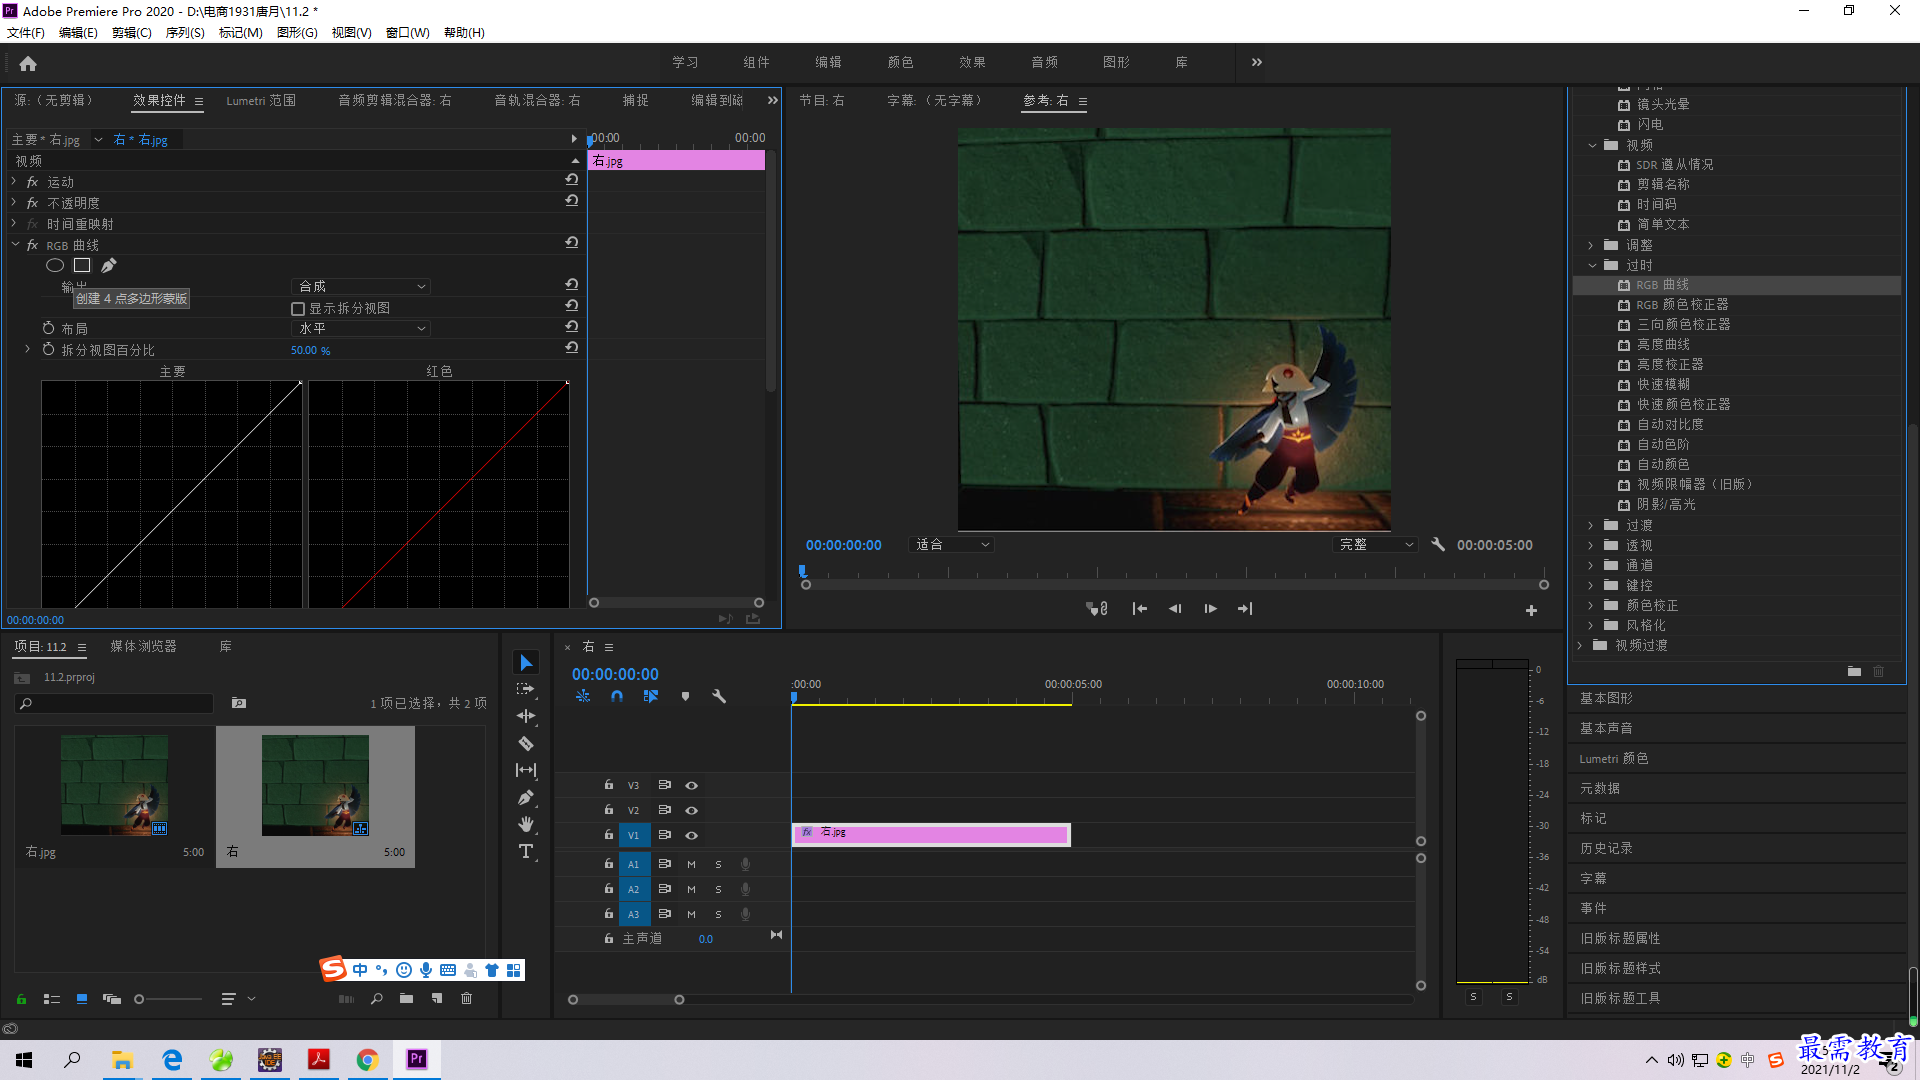Create ellipse mask for RGB curves
This screenshot has height=1080, width=1920.
point(55,265)
